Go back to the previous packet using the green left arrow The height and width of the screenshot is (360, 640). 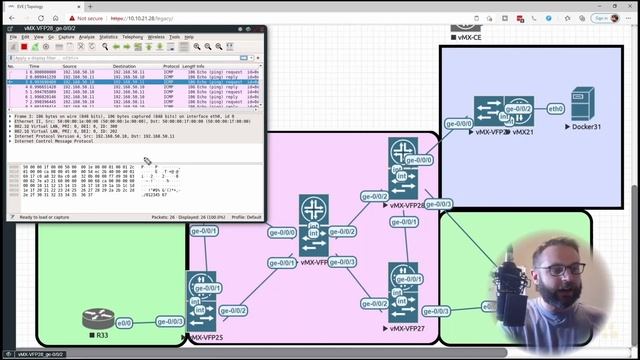tap(116, 47)
